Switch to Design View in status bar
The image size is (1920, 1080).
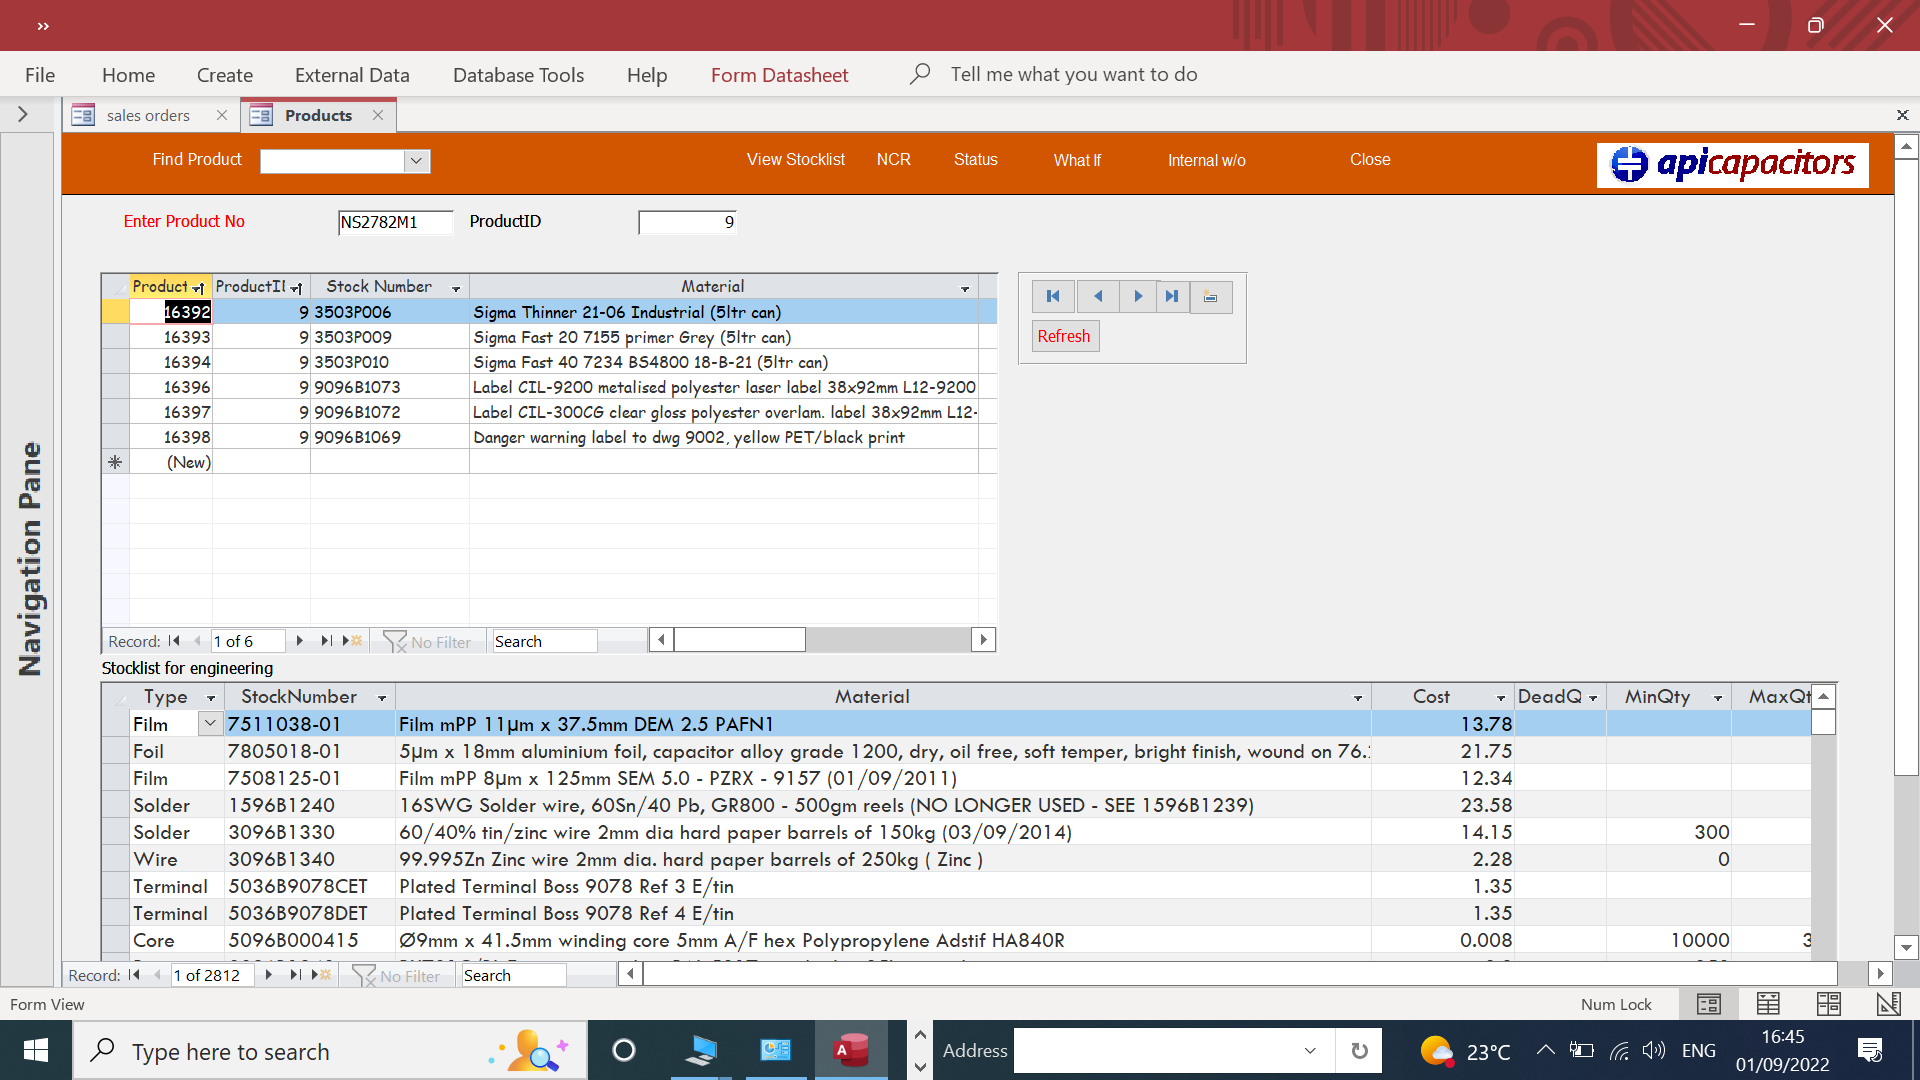click(x=1888, y=1004)
